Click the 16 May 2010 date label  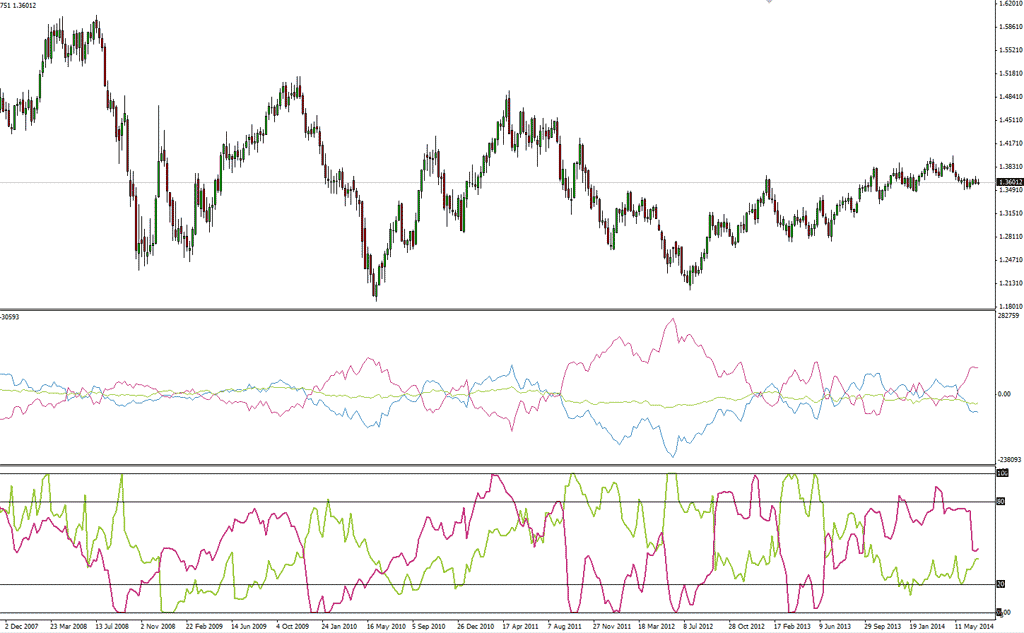pyautogui.click(x=386, y=626)
